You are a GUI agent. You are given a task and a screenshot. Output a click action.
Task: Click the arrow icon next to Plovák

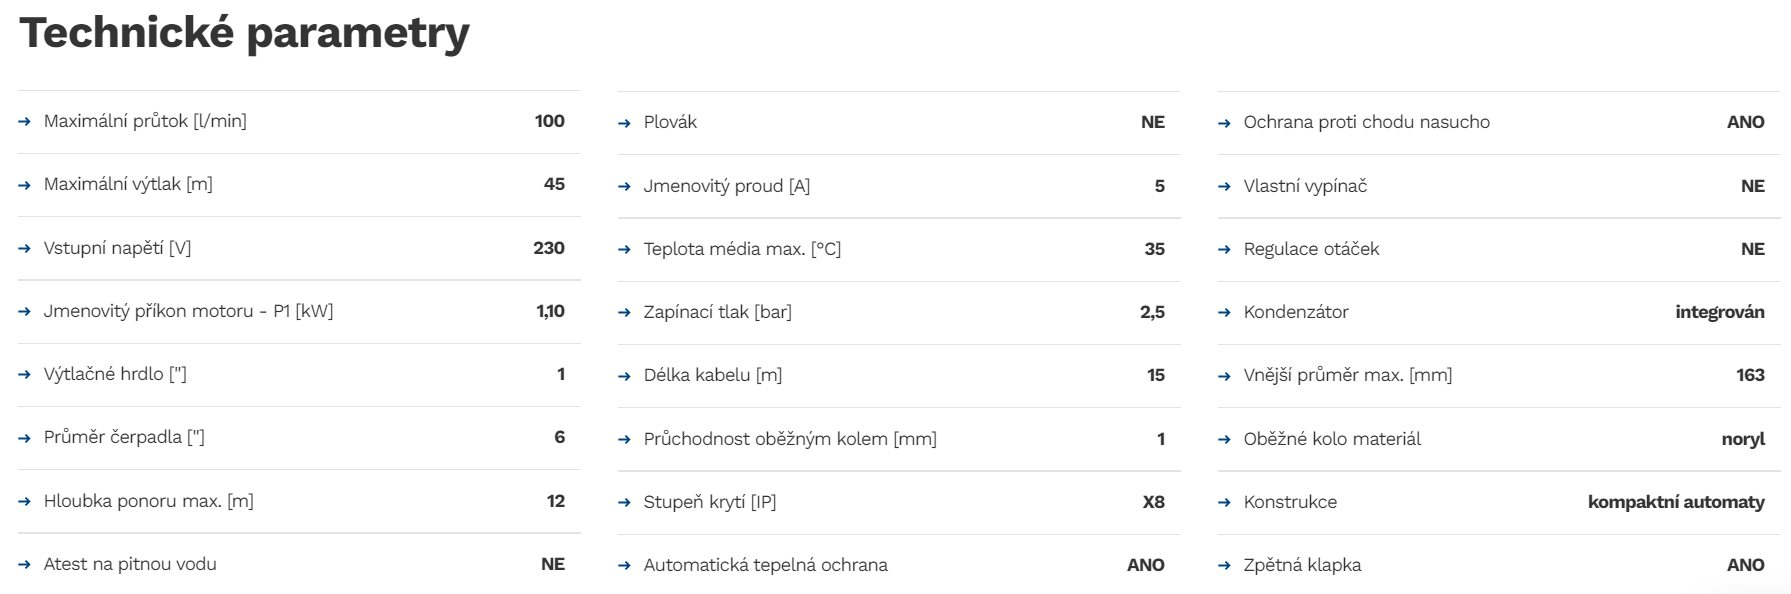[x=625, y=123]
